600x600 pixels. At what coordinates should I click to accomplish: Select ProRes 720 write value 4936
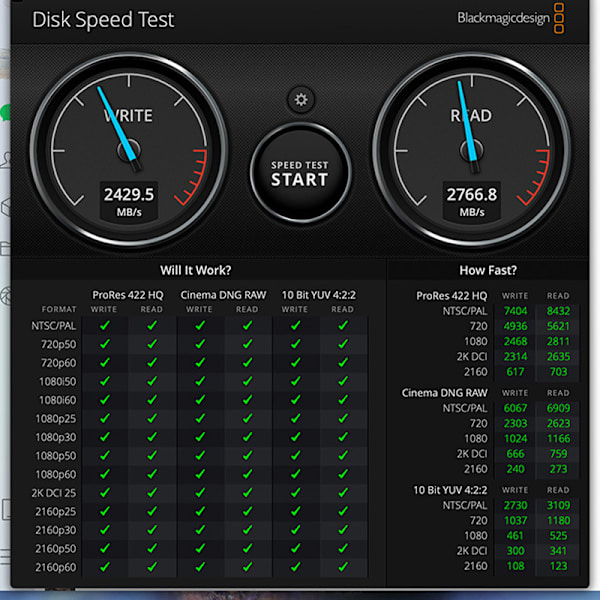coord(515,326)
